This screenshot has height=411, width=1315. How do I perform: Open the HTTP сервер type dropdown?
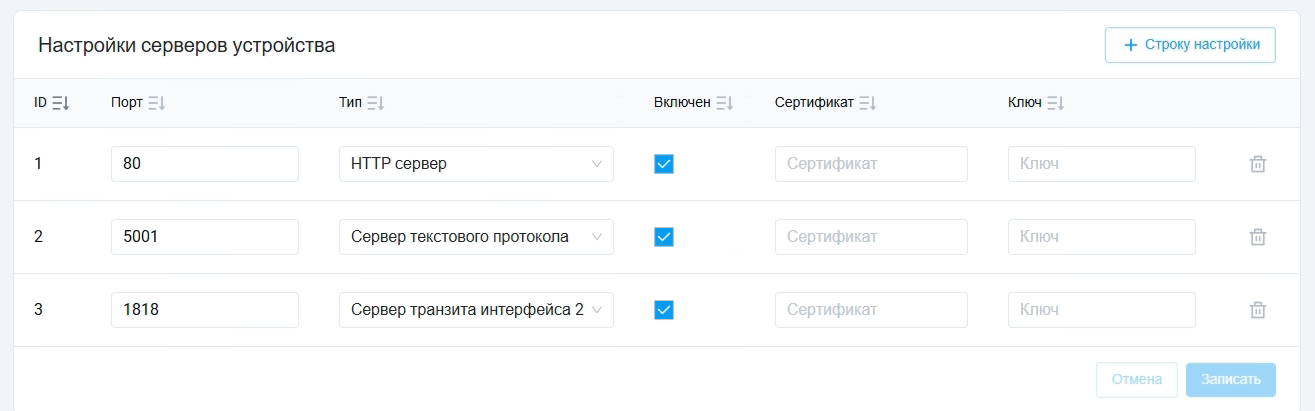click(476, 164)
